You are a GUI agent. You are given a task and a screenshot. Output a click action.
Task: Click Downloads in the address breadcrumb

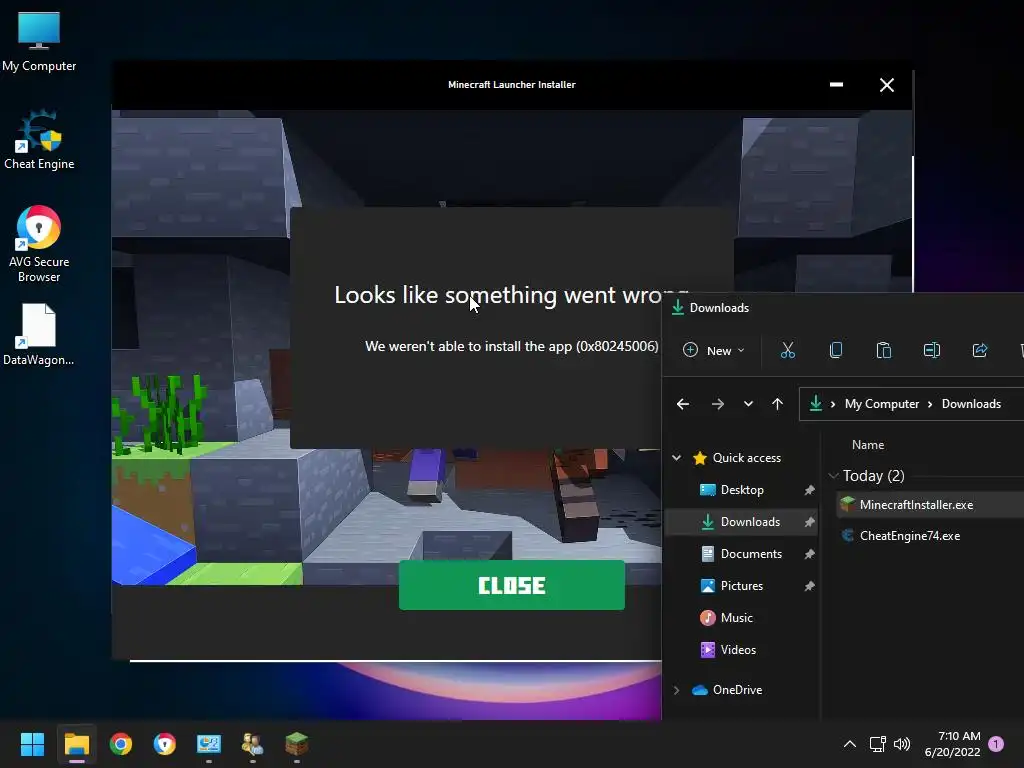coord(971,404)
